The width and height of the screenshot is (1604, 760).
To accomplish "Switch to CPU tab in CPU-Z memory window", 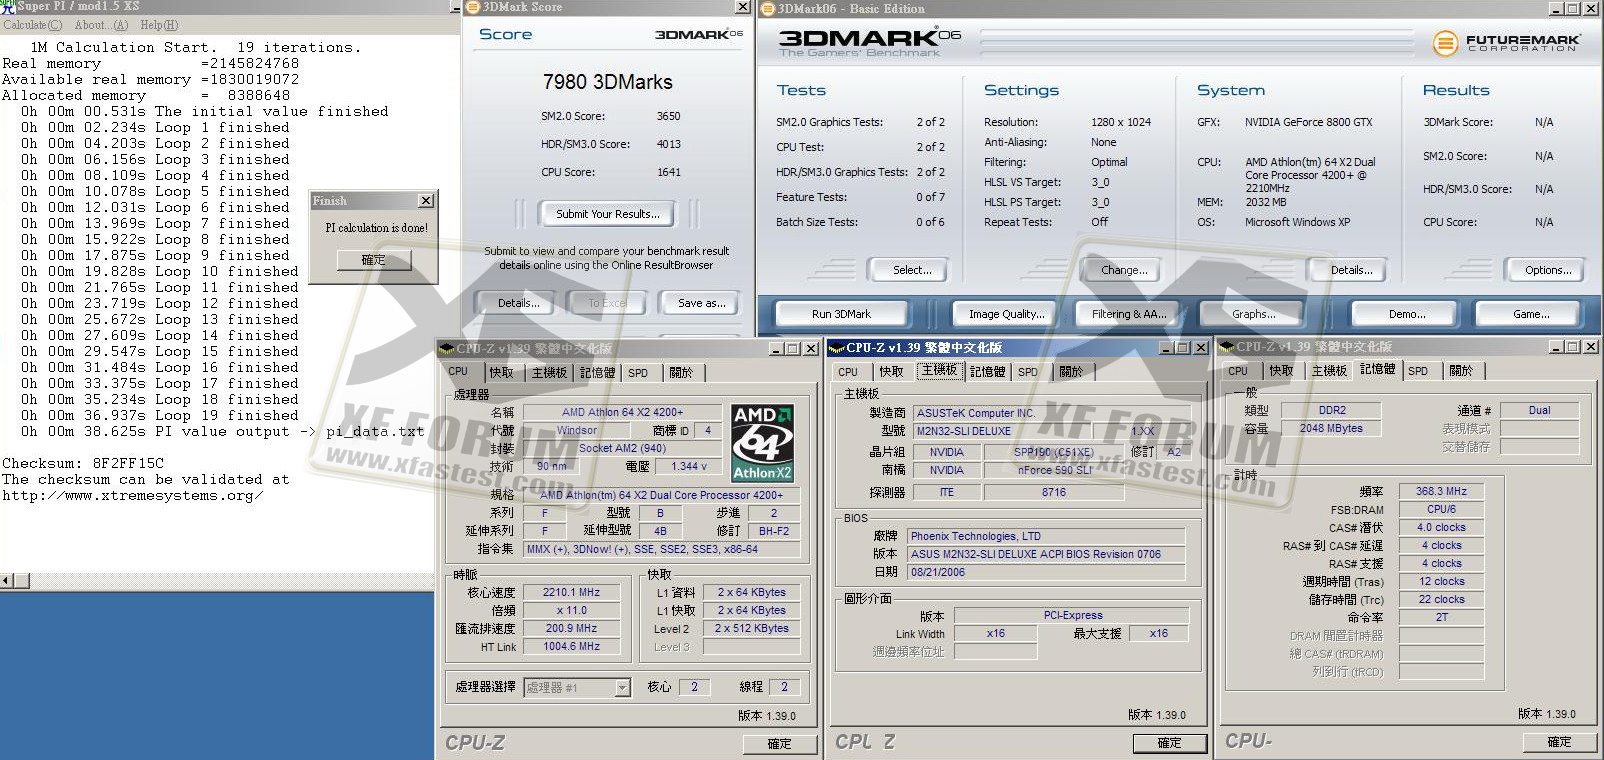I will [1238, 371].
